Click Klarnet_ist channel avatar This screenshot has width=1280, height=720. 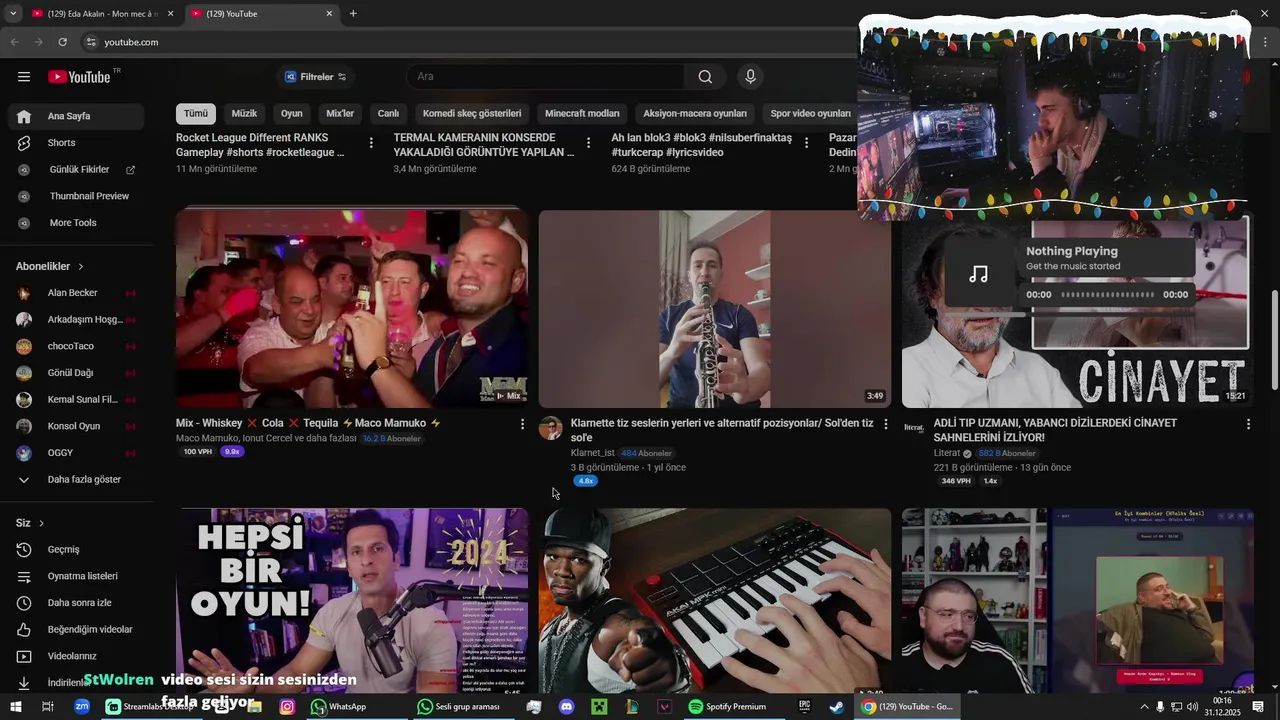[x=550, y=428]
